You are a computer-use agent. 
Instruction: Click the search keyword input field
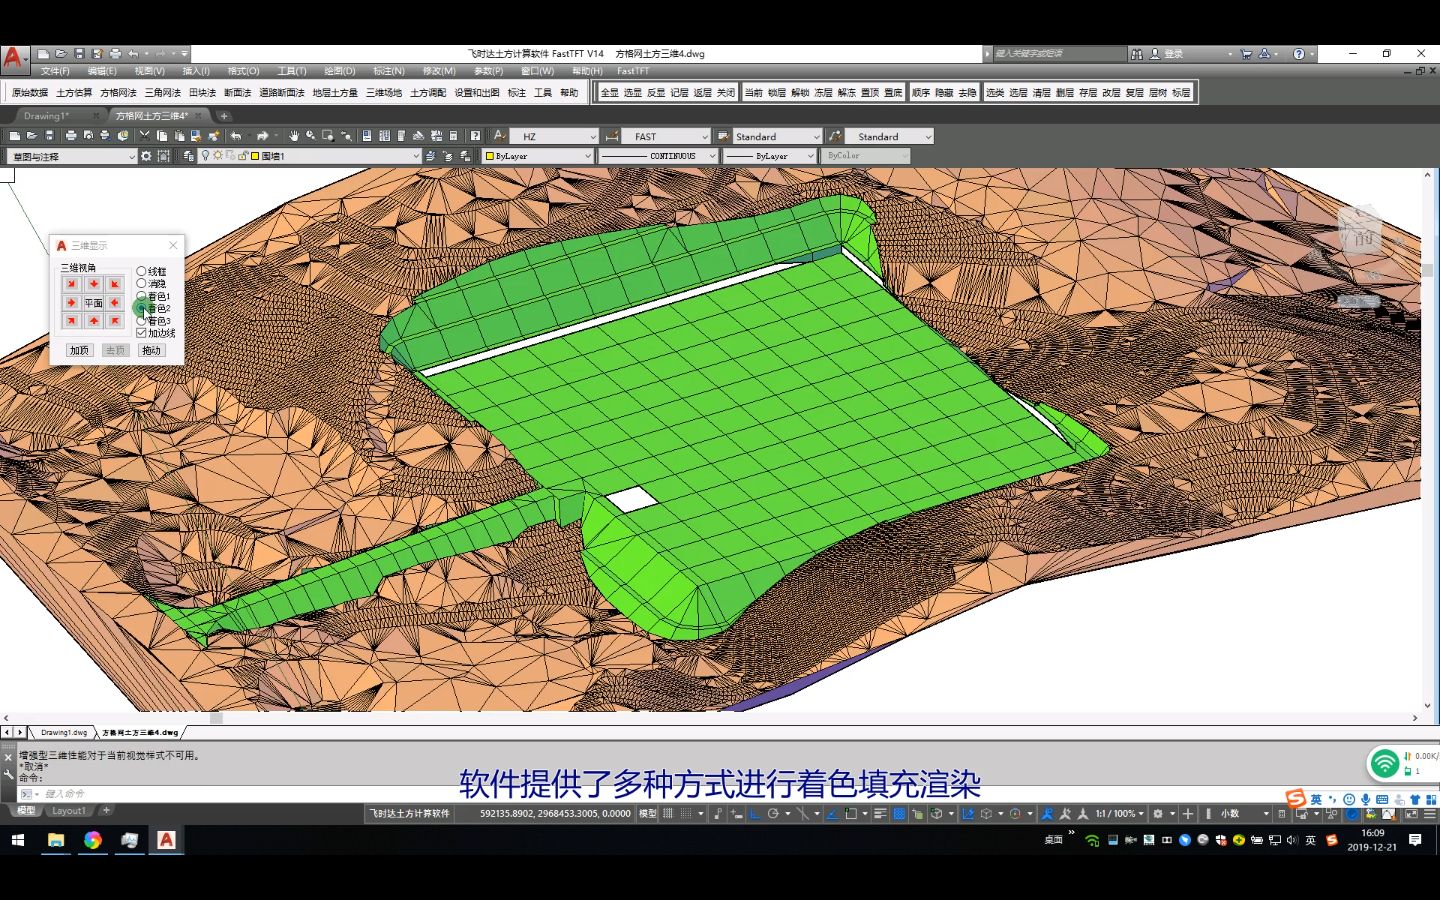pyautogui.click(x=1060, y=54)
